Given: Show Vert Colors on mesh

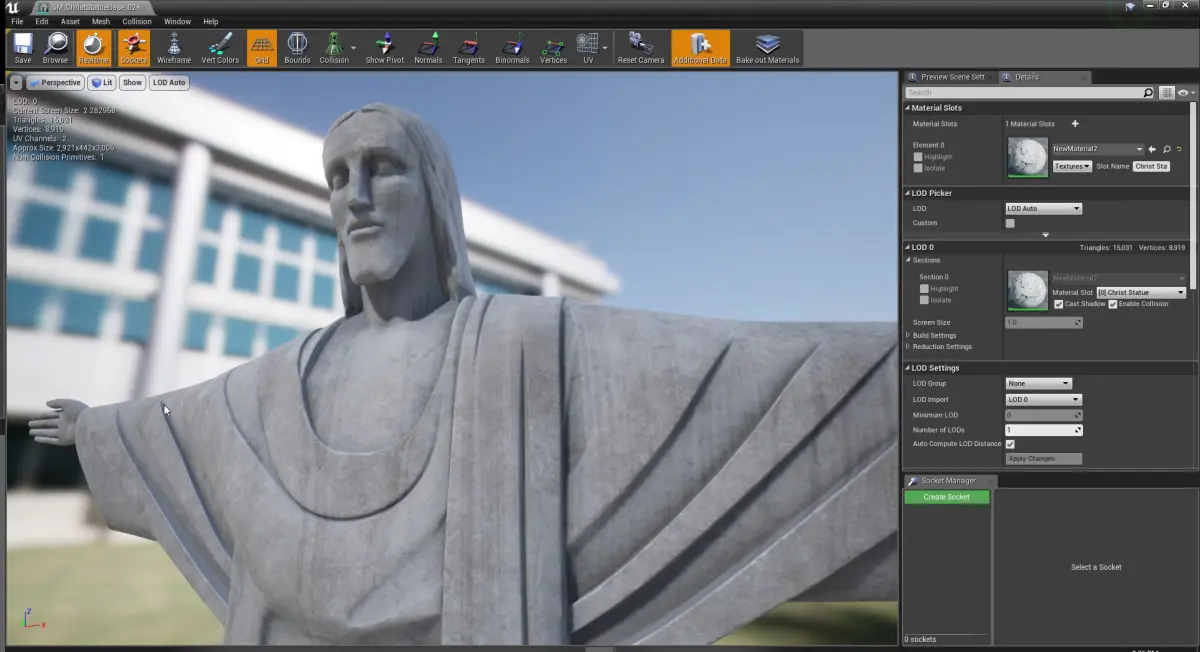Looking at the screenshot, I should [x=220, y=48].
